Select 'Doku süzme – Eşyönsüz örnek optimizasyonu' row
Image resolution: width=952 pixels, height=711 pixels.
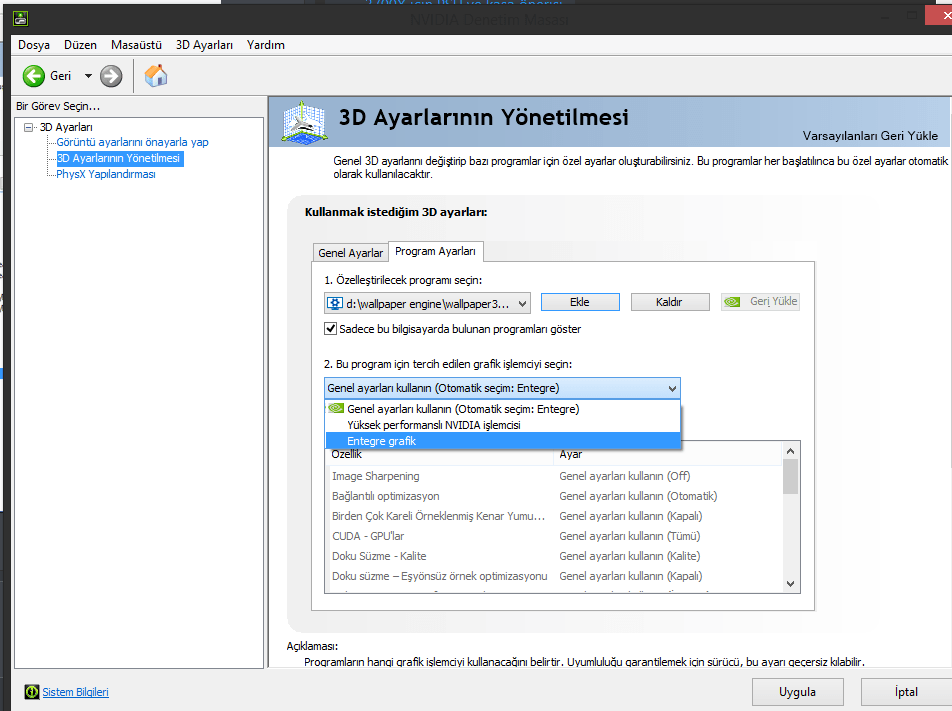click(554, 576)
